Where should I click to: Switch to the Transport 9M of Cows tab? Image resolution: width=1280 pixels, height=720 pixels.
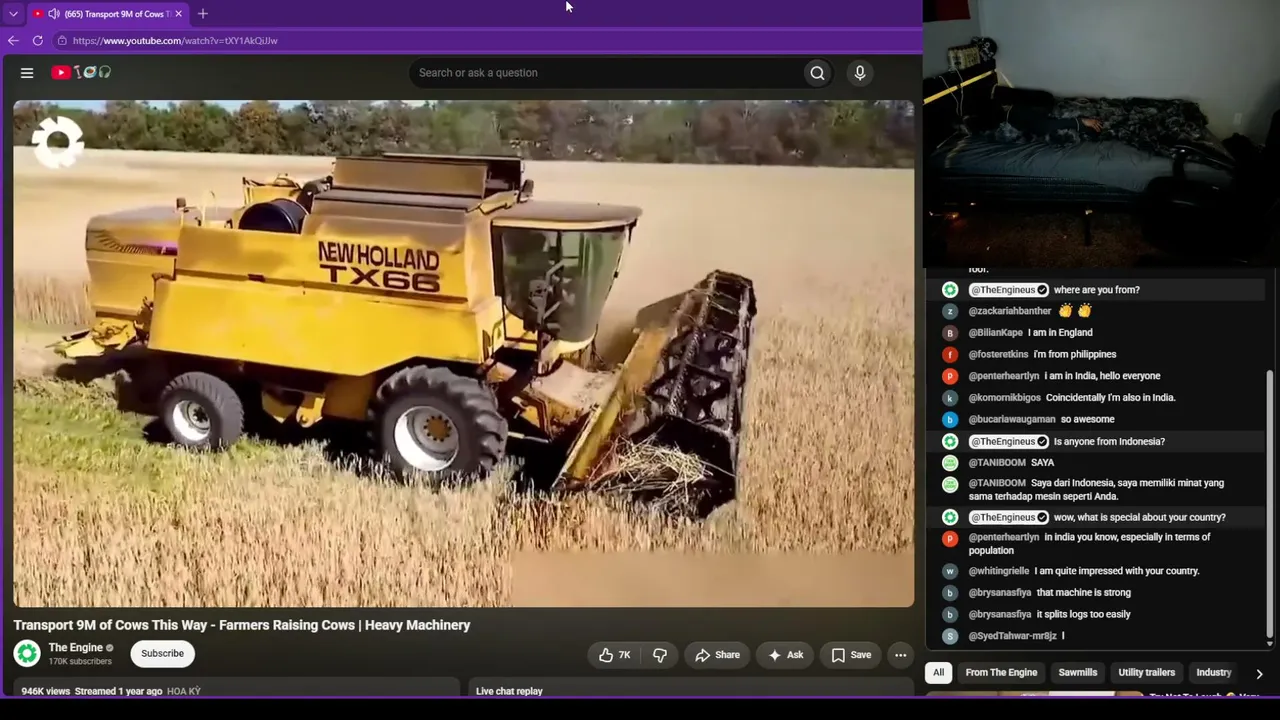(x=107, y=14)
